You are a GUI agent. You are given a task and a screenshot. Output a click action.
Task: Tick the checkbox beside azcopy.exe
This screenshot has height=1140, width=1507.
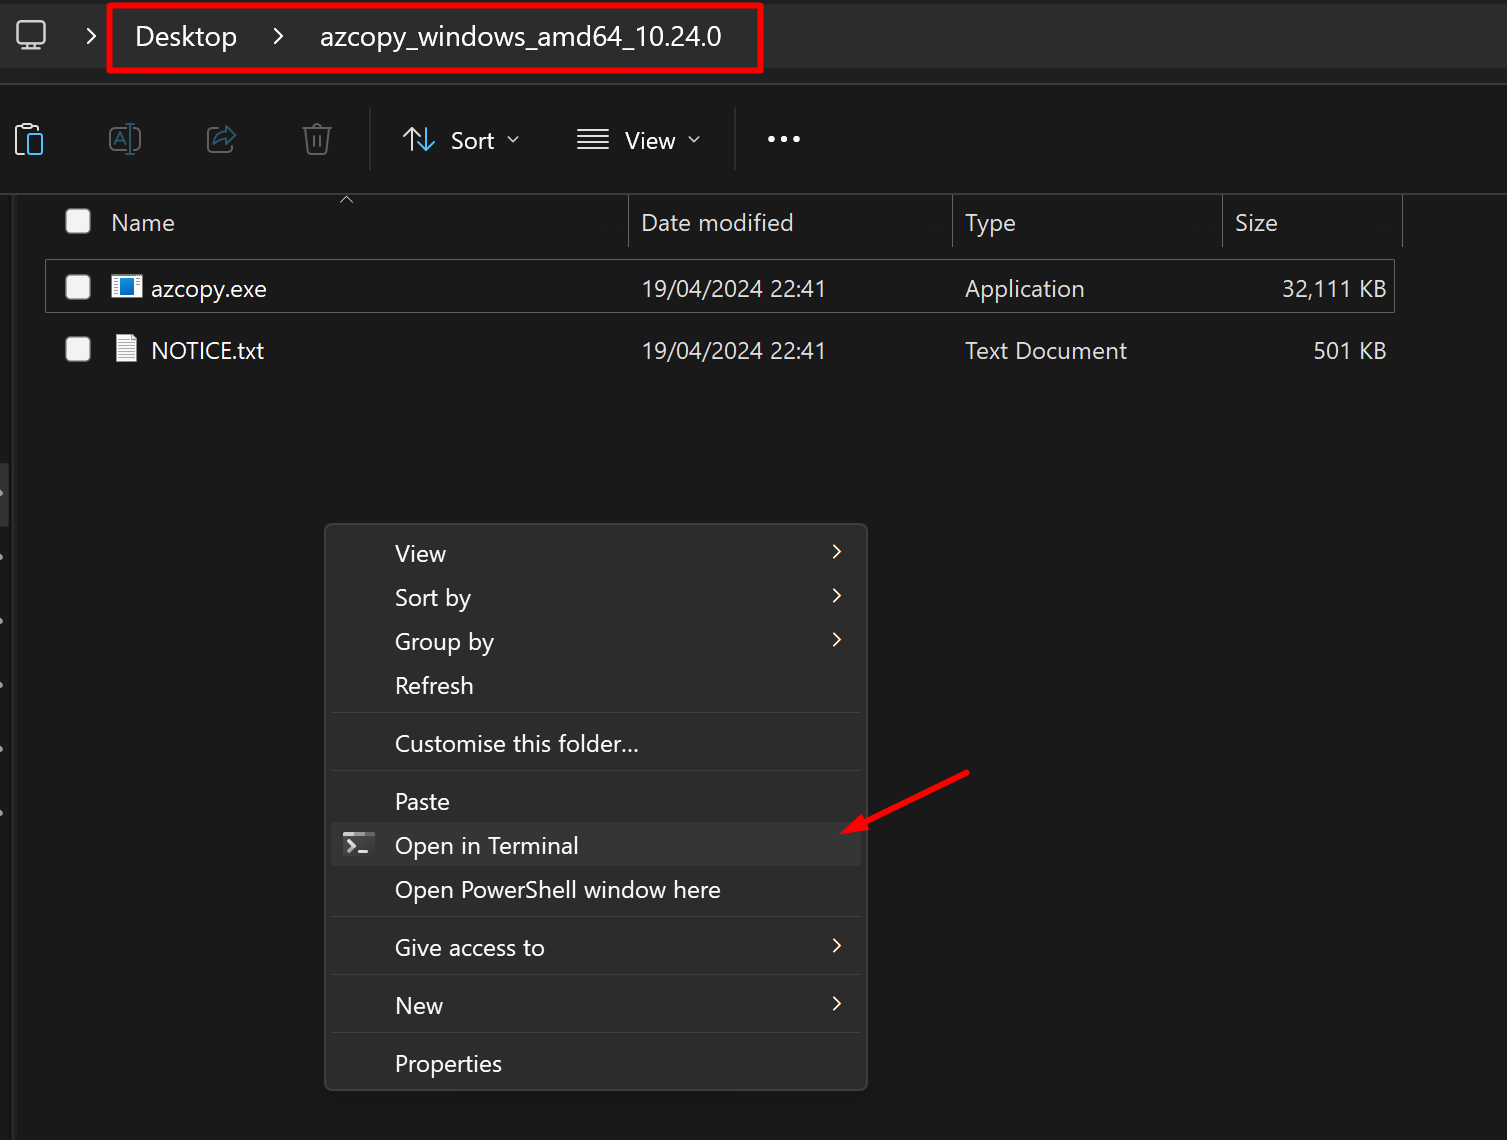tap(78, 287)
